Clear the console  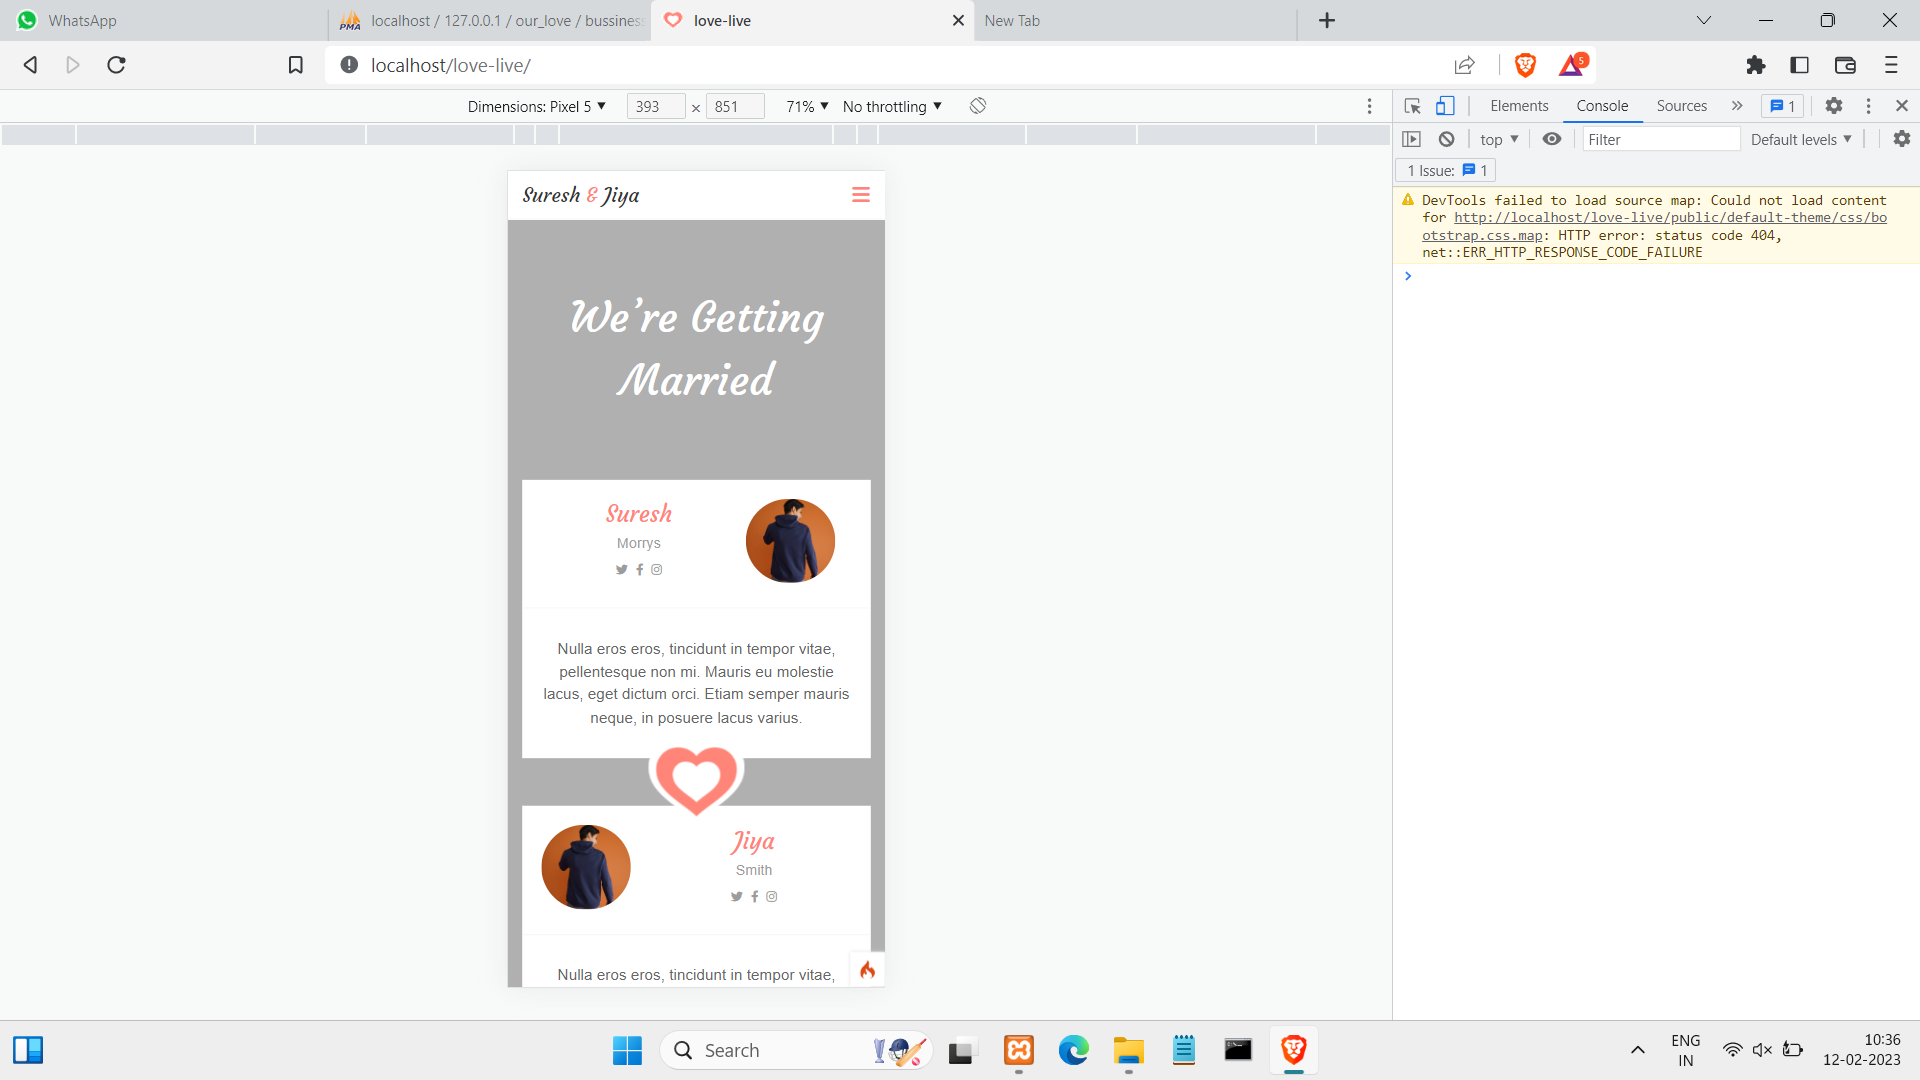coord(1446,139)
